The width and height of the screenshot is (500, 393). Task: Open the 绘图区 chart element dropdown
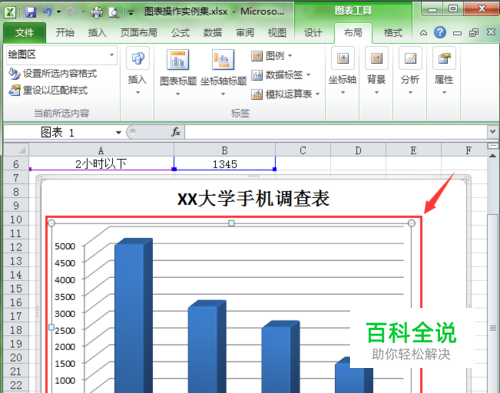pos(112,55)
